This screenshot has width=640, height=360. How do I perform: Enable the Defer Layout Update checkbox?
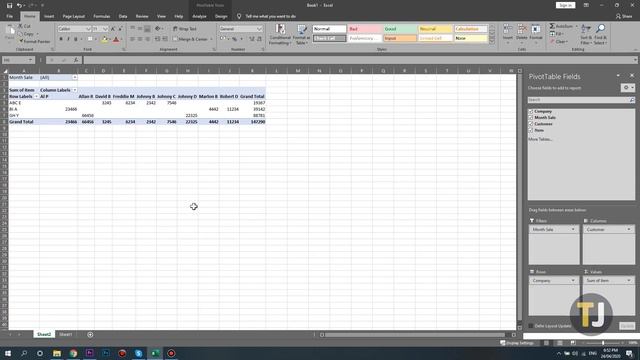point(531,326)
